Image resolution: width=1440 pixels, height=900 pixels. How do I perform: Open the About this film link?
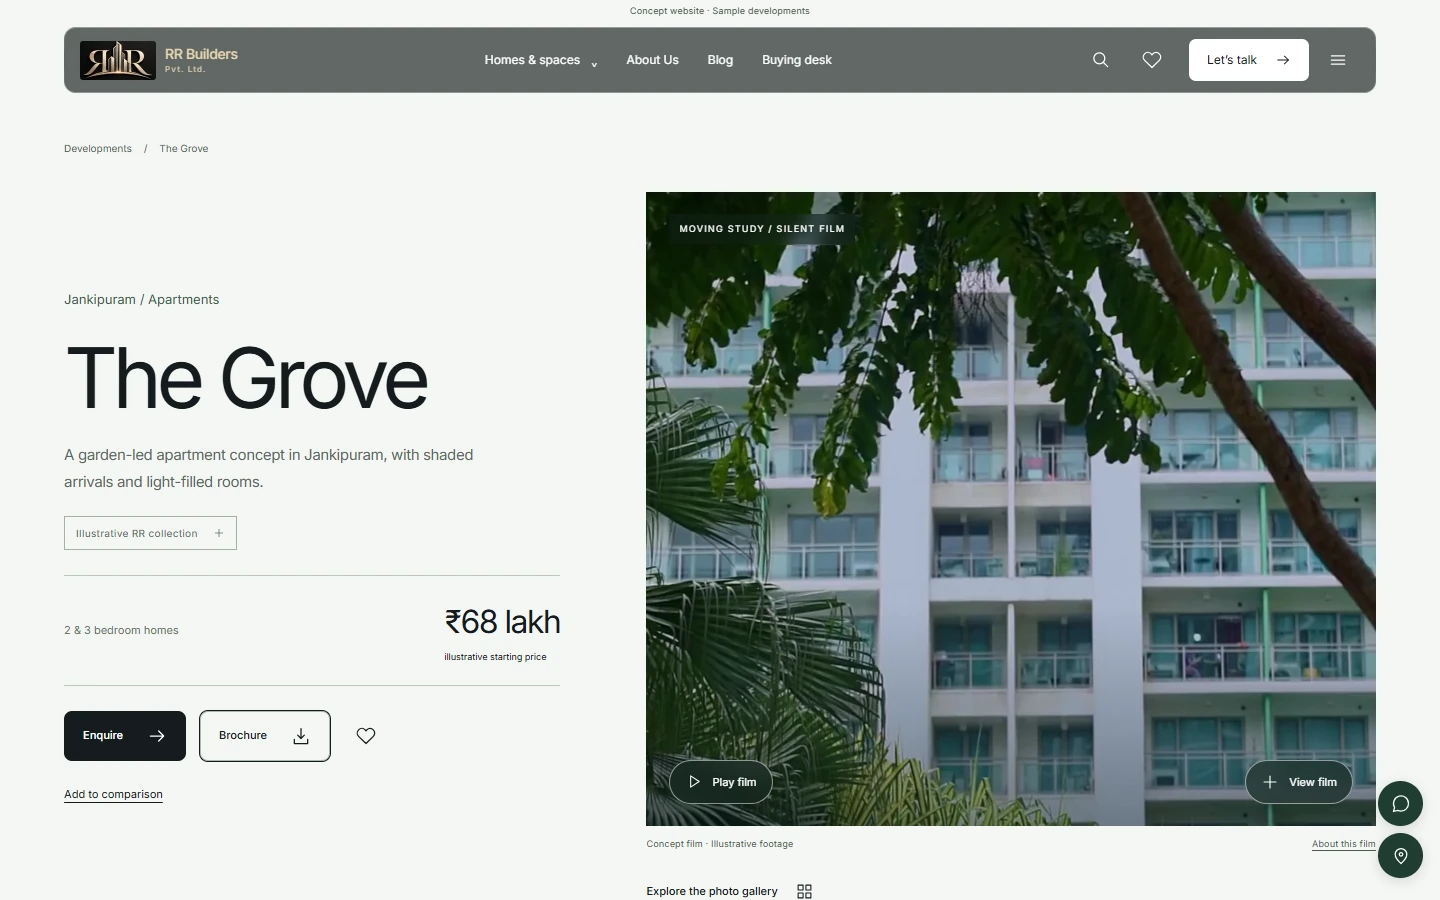(x=1344, y=844)
